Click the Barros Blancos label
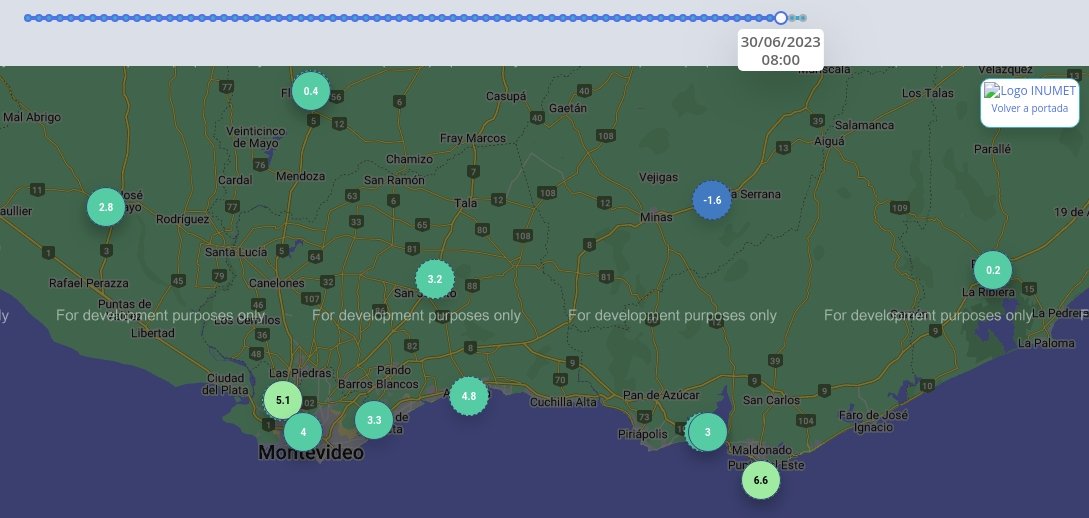Screen dimensions: 1089x518 378,384
